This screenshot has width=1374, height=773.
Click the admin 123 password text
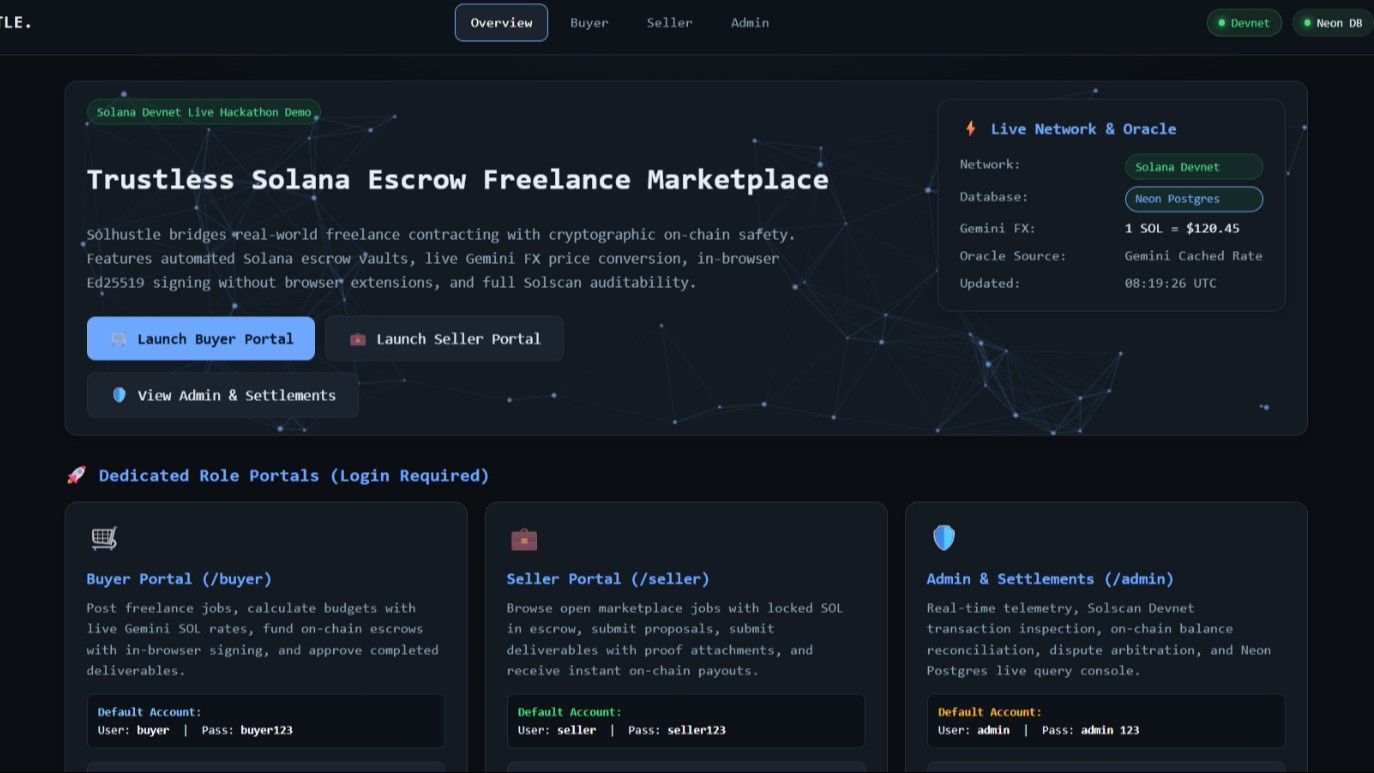coord(1110,730)
